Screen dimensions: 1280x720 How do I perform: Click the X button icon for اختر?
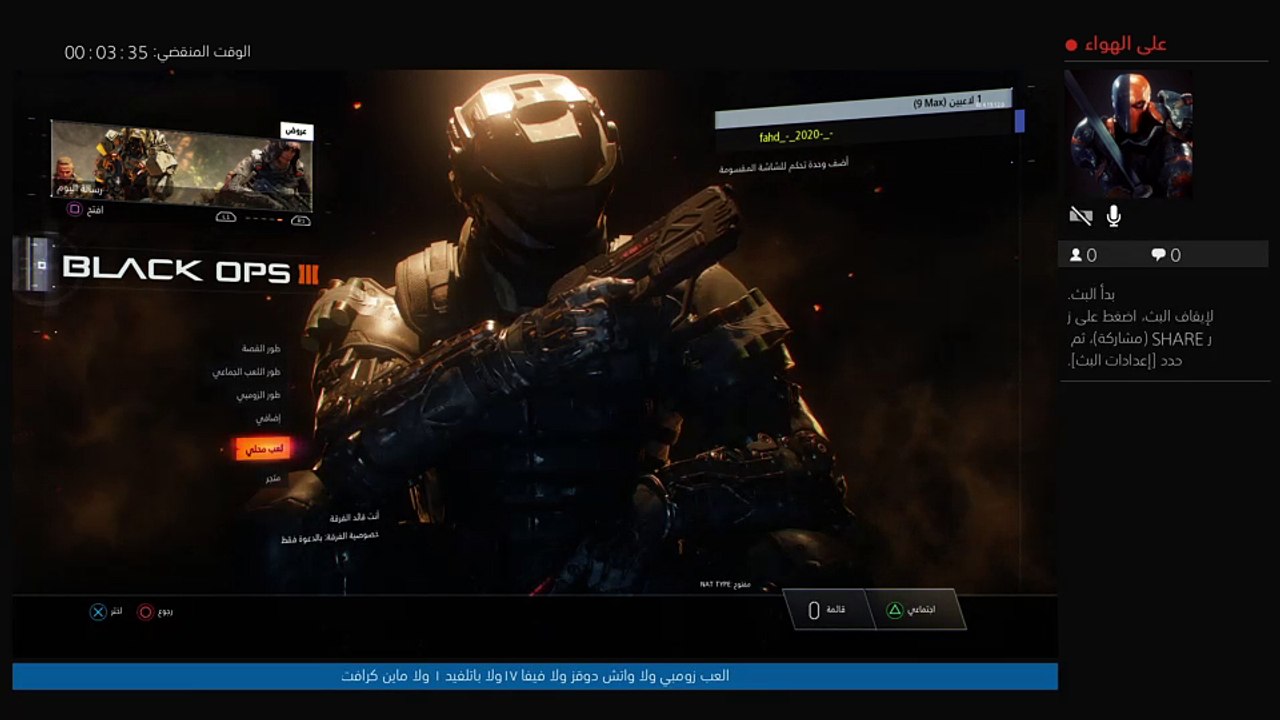click(x=98, y=612)
